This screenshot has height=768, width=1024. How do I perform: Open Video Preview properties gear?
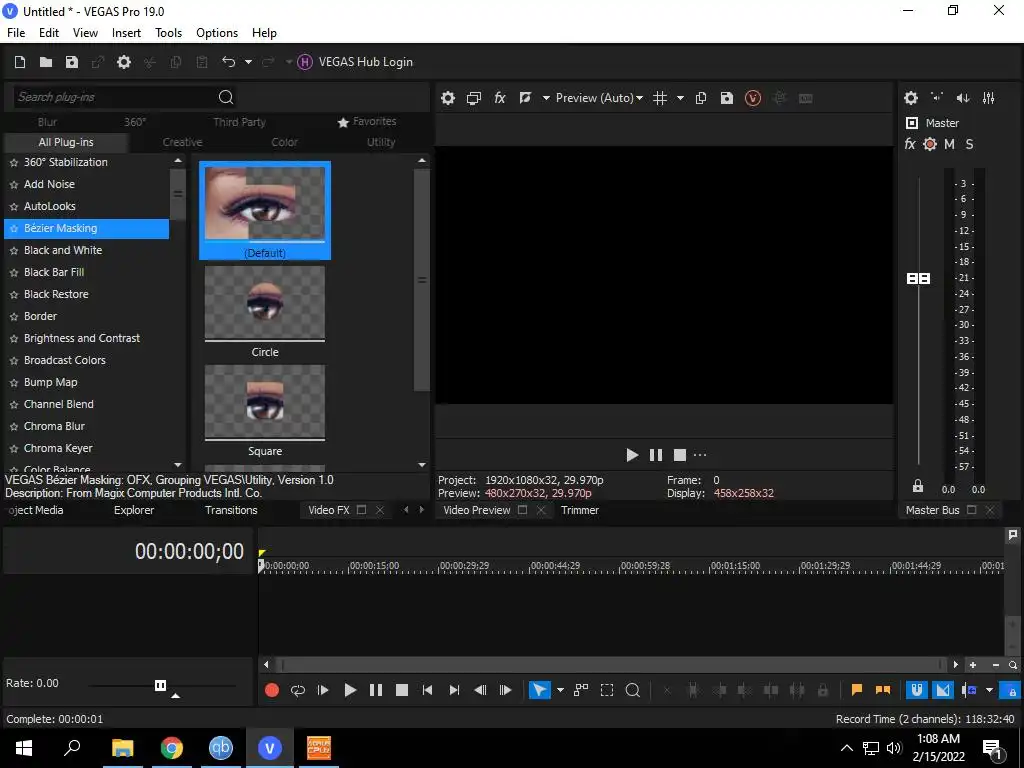(x=448, y=98)
